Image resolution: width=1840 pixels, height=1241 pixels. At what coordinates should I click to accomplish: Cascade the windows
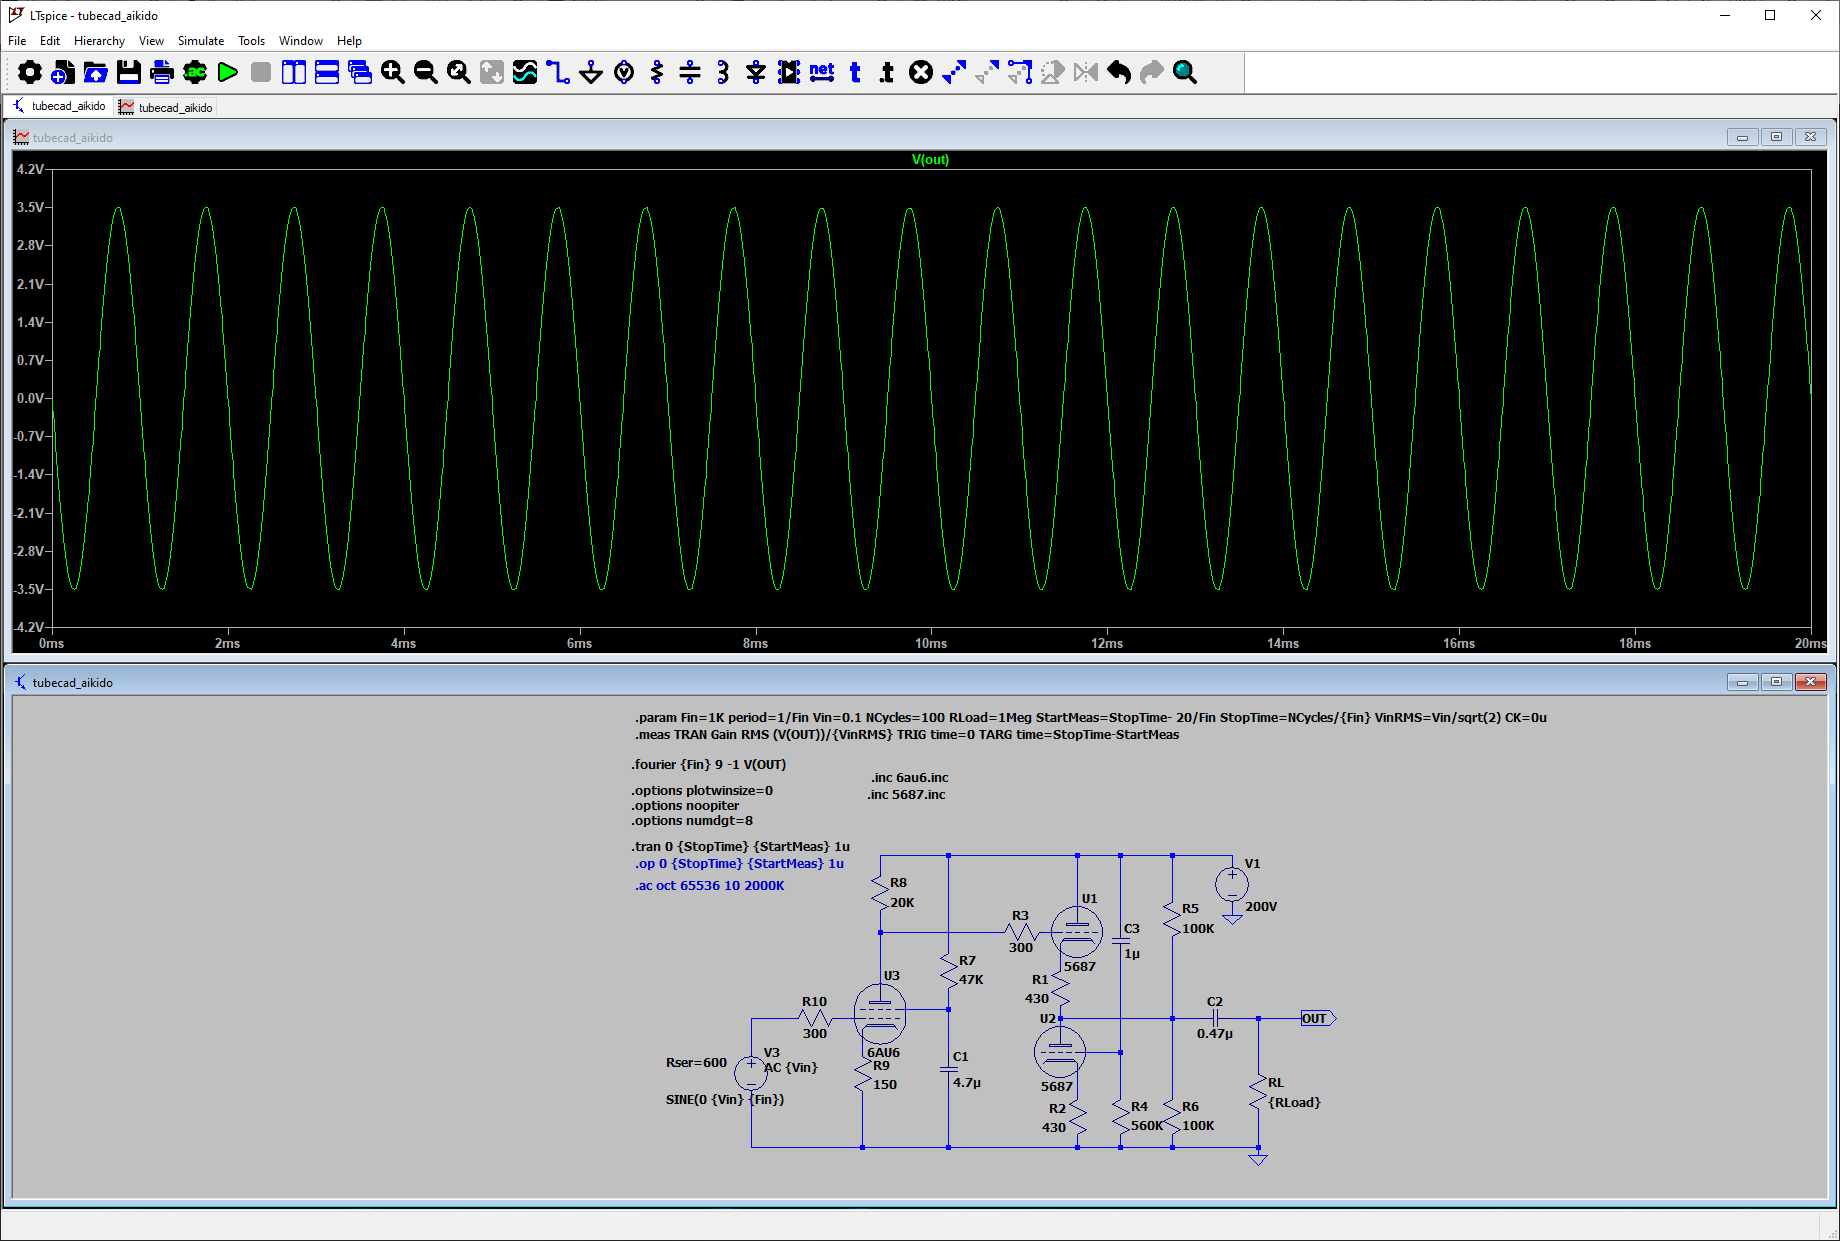(x=360, y=72)
